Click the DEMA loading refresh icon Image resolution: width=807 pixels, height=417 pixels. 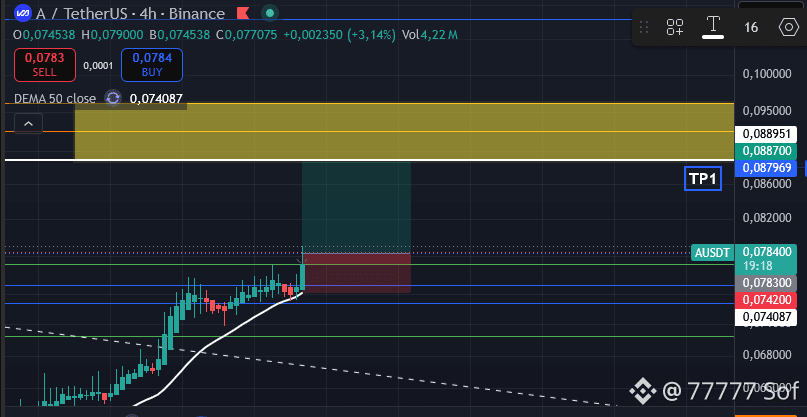coord(113,98)
